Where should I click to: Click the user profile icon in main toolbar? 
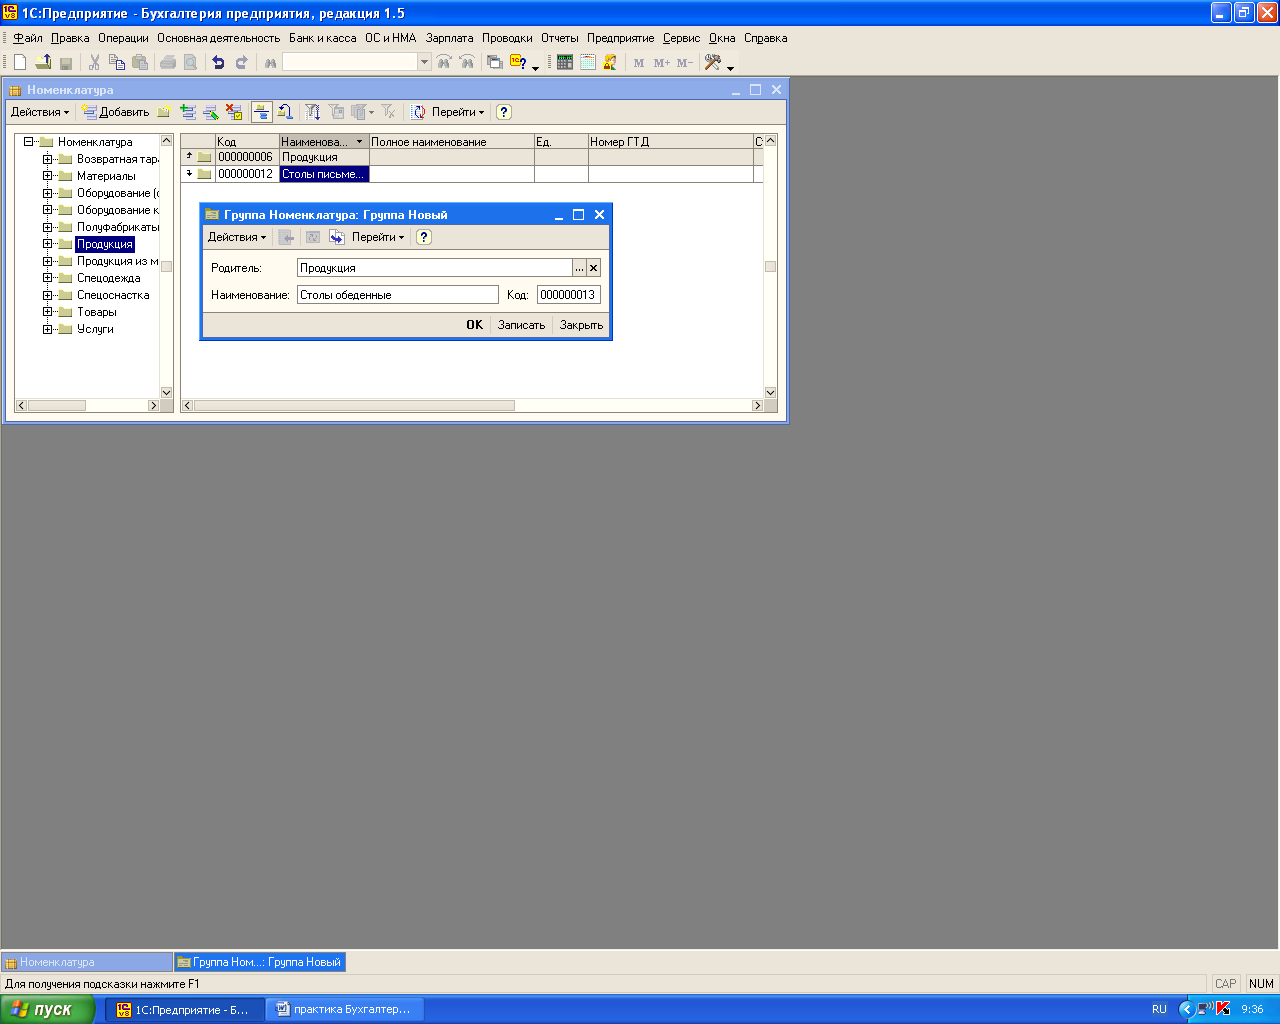610,62
